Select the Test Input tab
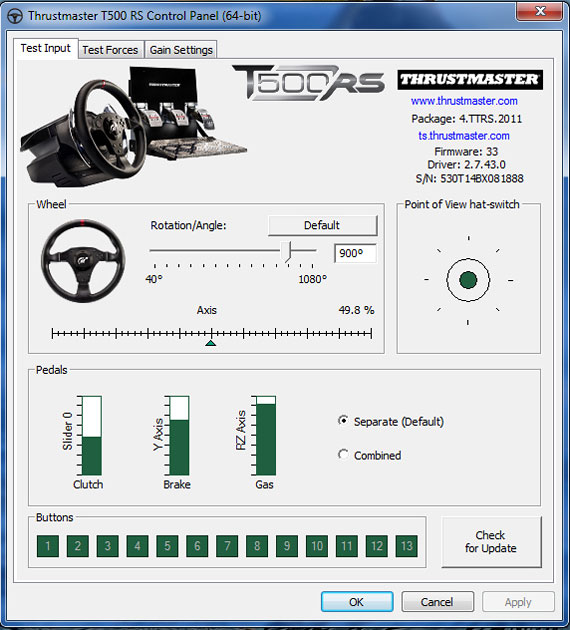This screenshot has height=630, width=570. pyautogui.click(x=45, y=48)
